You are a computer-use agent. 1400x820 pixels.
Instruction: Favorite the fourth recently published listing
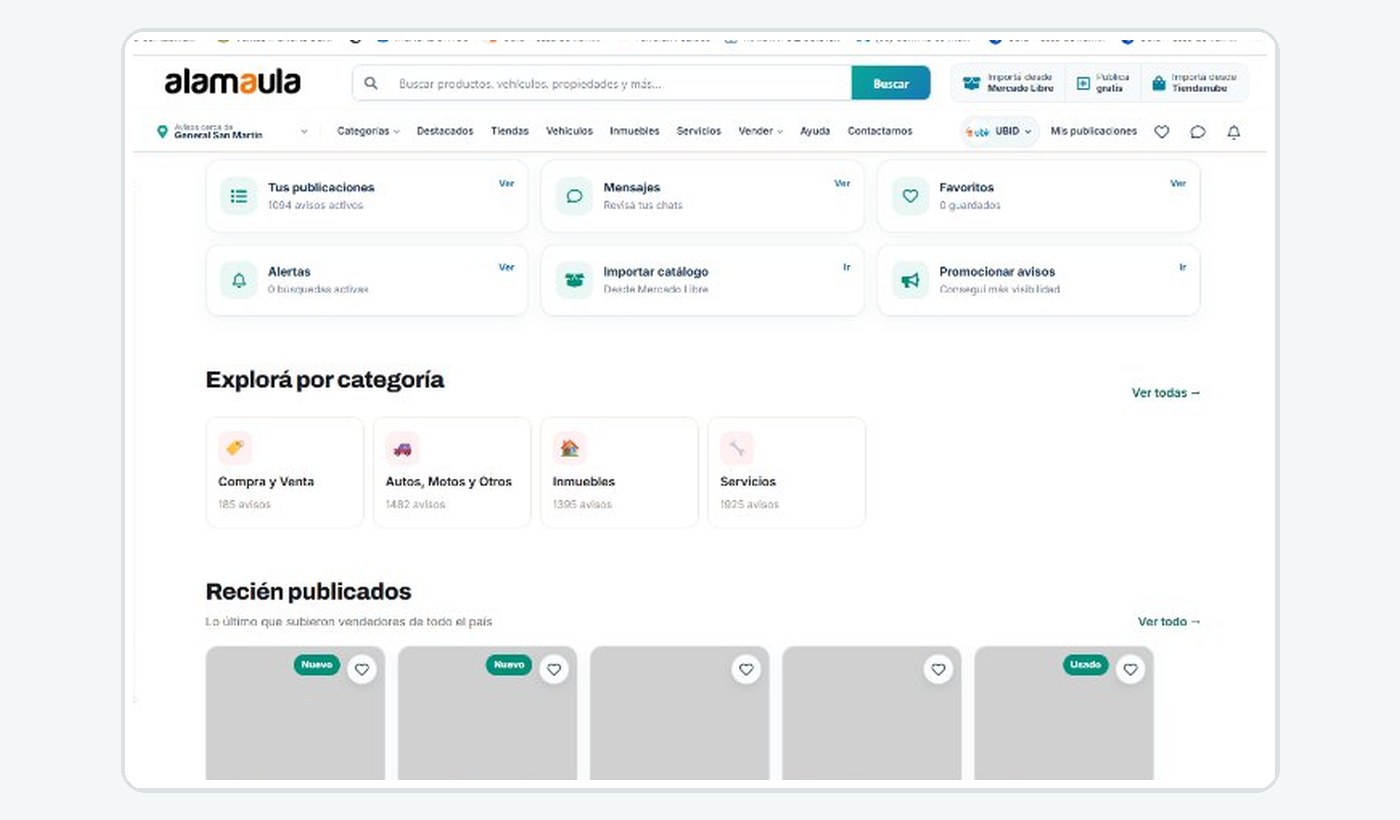[938, 670]
